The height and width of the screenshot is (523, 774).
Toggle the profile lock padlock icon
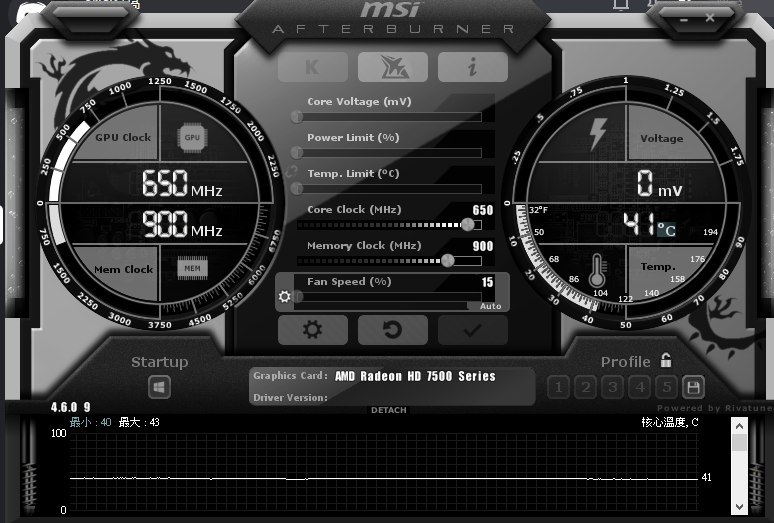666,360
